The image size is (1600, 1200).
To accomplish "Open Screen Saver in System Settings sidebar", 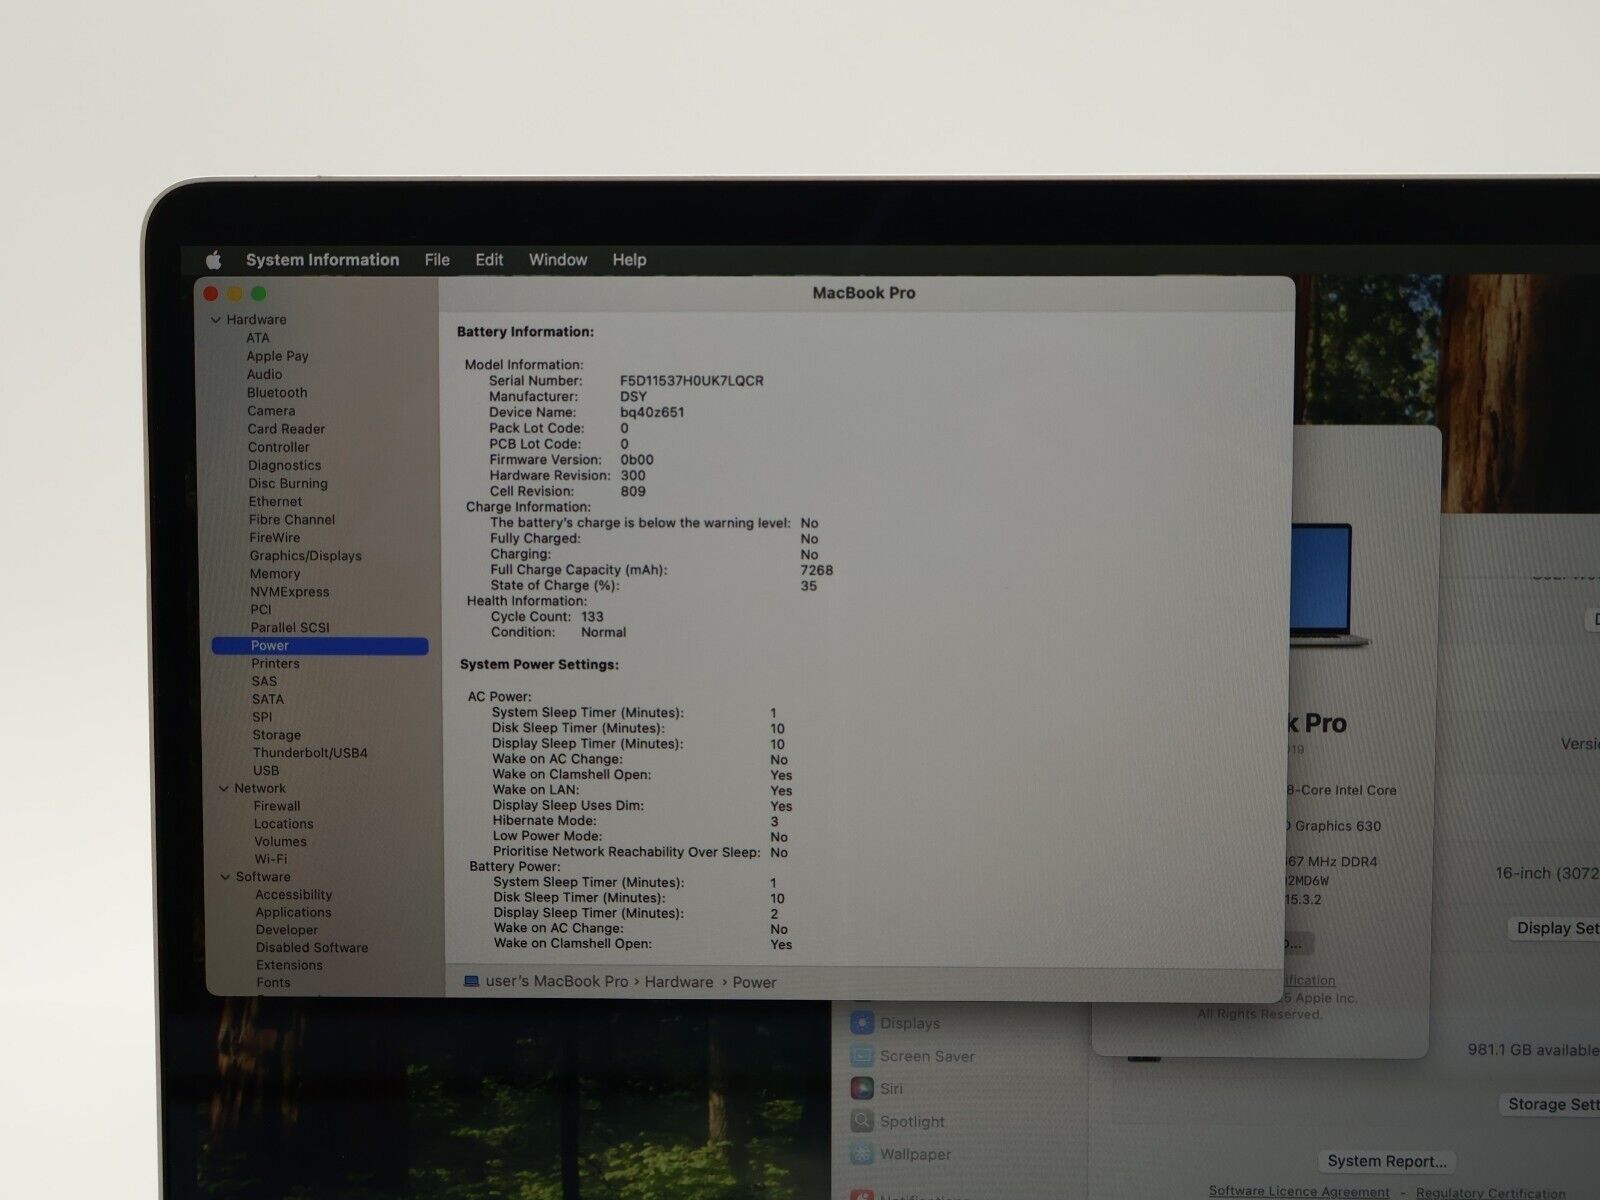I will (912, 1056).
